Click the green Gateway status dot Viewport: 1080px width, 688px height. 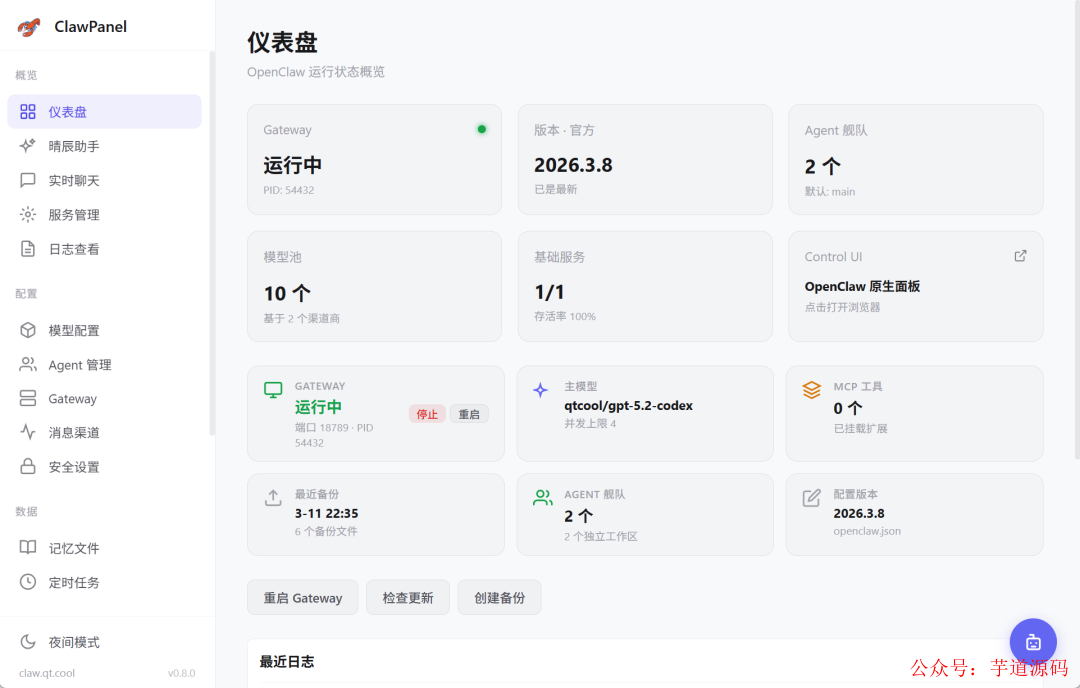[481, 129]
